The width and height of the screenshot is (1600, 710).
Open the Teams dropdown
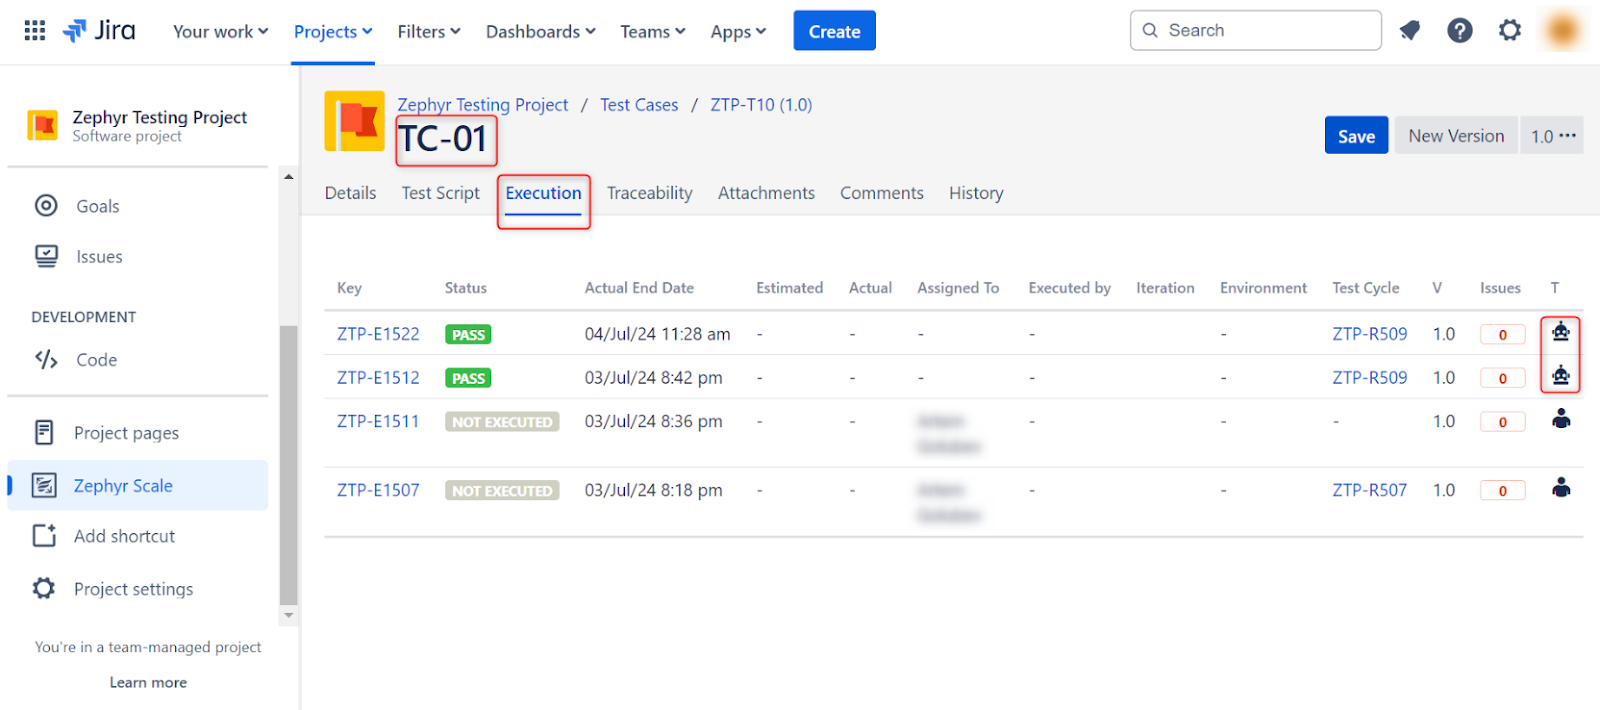pyautogui.click(x=653, y=31)
